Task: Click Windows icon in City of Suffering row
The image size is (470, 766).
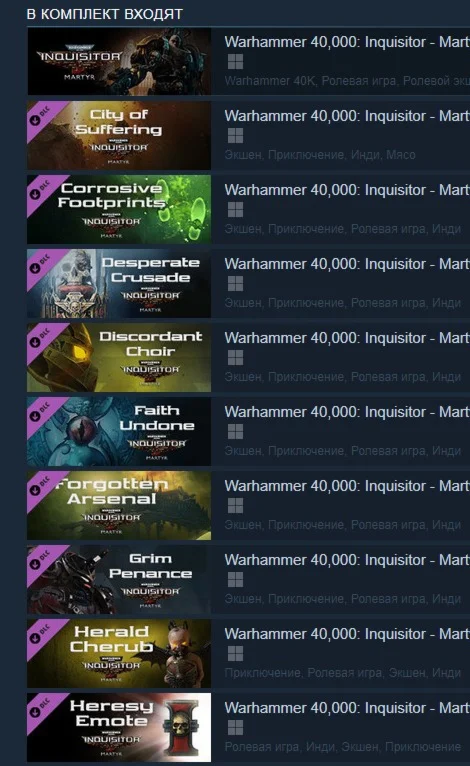Action: click(x=235, y=136)
